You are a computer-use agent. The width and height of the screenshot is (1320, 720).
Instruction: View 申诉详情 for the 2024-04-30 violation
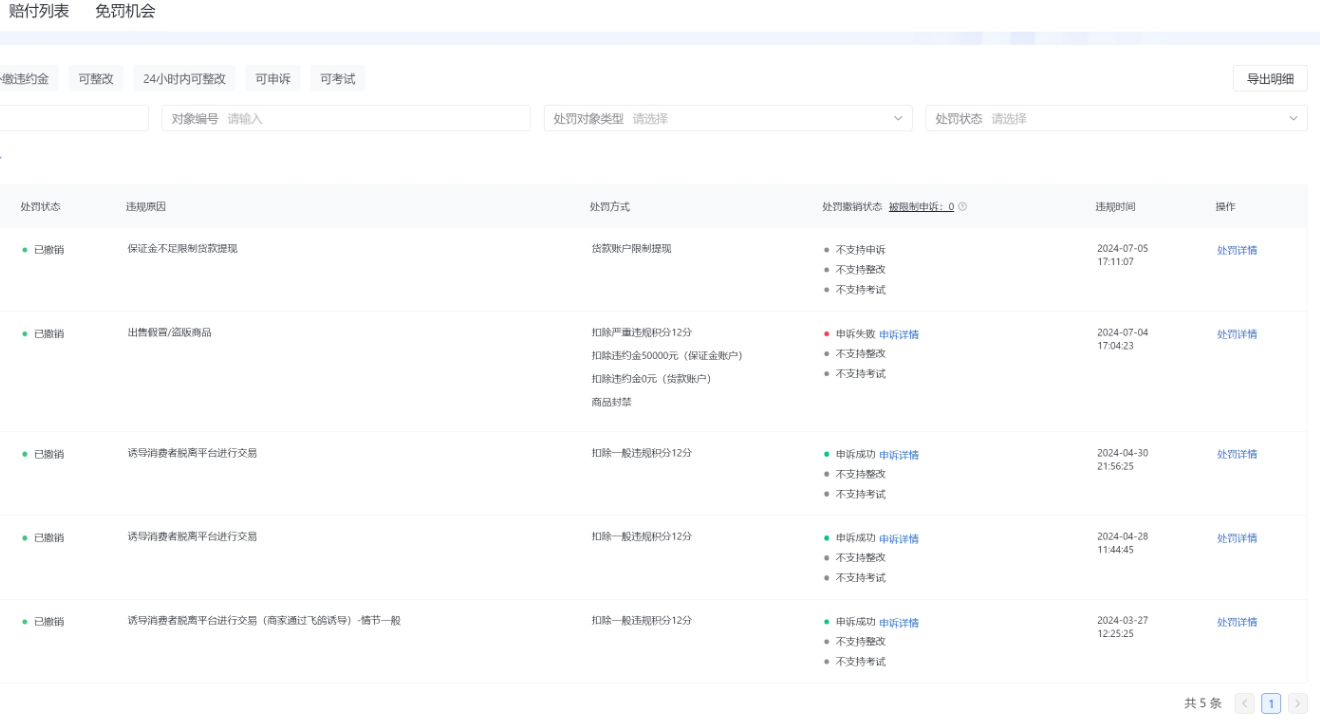click(899, 455)
